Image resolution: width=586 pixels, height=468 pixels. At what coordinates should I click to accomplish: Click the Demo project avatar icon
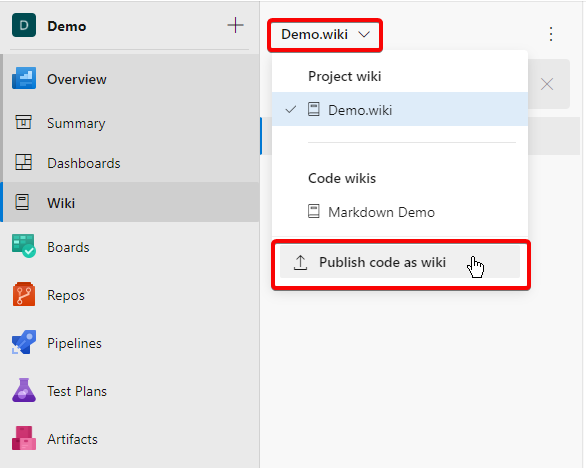24,25
